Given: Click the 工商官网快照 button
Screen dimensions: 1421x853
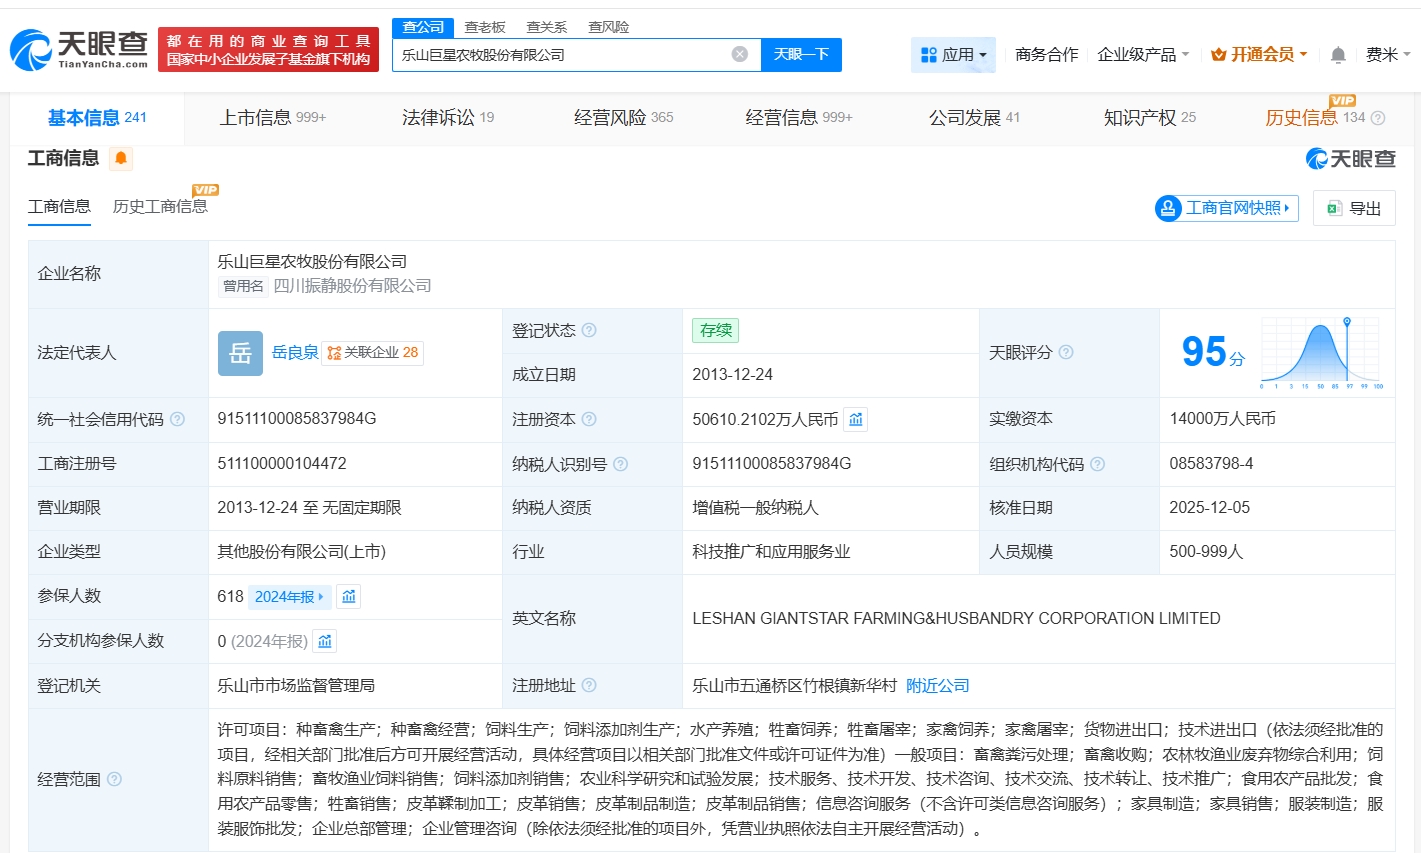Looking at the screenshot, I should click(x=1225, y=208).
